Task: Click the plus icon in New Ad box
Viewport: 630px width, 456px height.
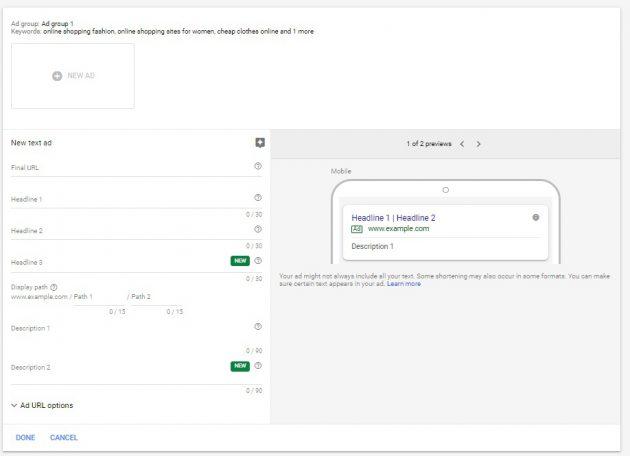Action: point(57,76)
